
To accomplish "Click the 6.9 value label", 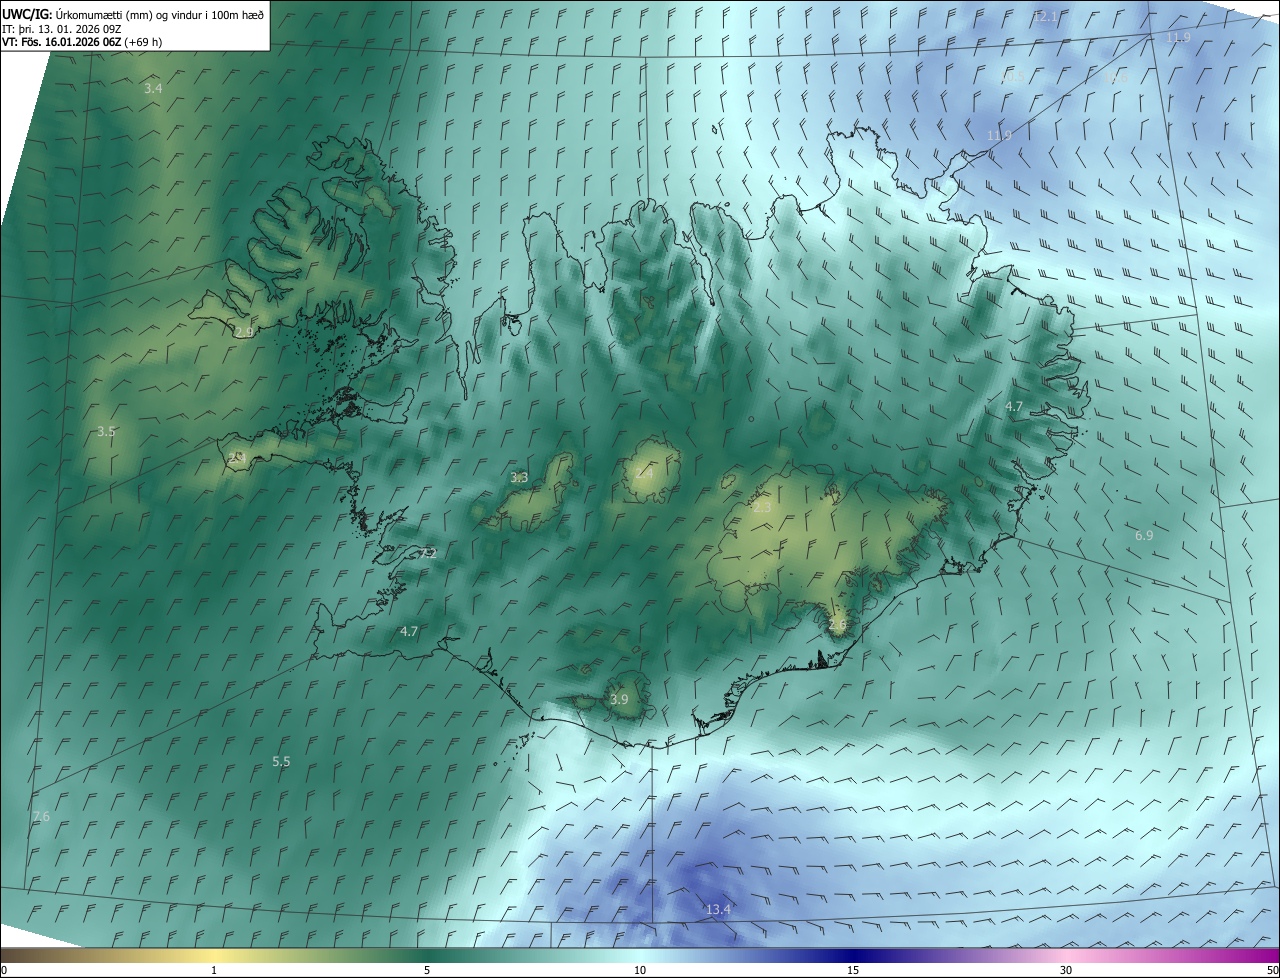I will click(1144, 536).
